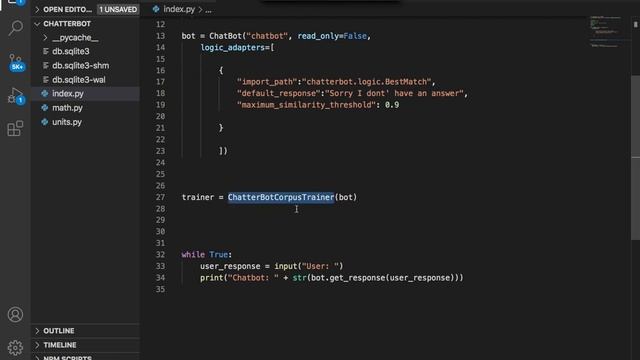
Task: Click "chatterbot.logic.BestMatch" string
Action: click(x=366, y=82)
